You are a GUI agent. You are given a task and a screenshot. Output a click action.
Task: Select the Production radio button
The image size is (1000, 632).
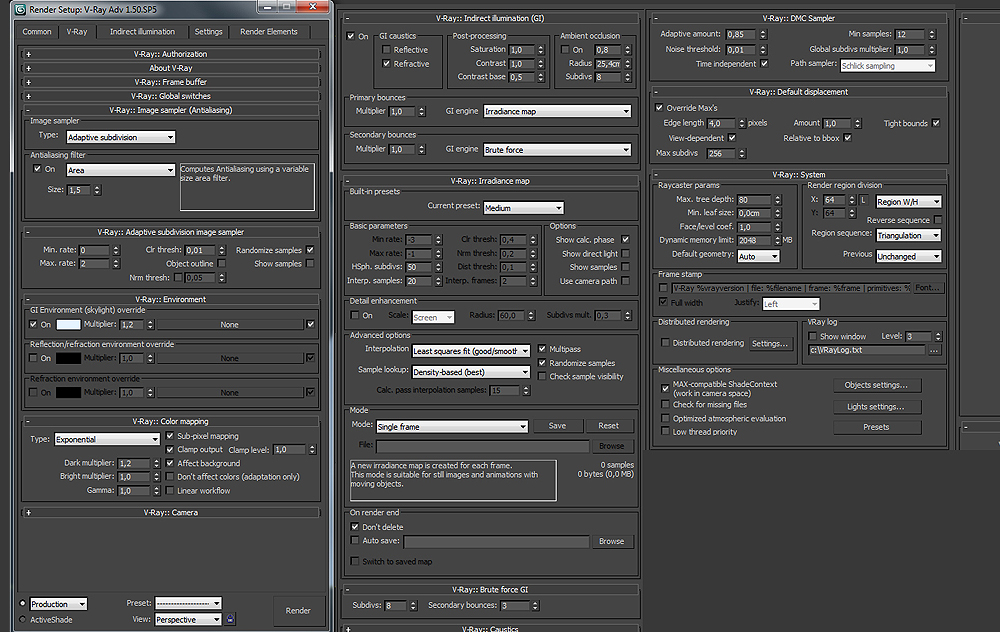point(23,603)
